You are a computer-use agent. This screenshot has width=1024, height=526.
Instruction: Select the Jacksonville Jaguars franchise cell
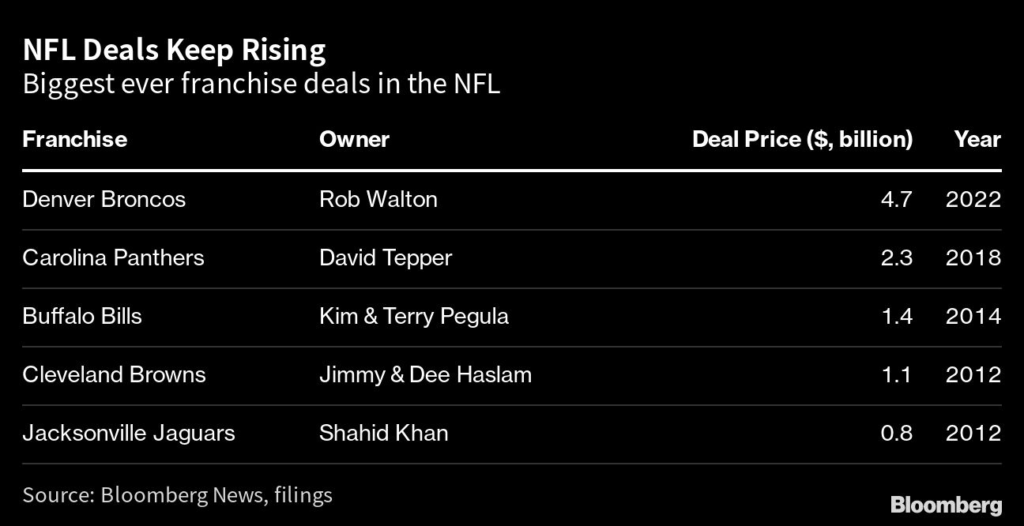click(x=129, y=433)
